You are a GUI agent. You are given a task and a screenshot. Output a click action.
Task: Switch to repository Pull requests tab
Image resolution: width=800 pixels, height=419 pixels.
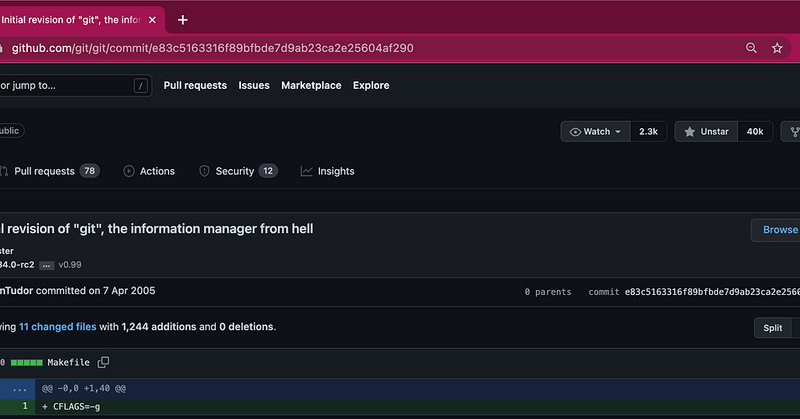point(49,171)
